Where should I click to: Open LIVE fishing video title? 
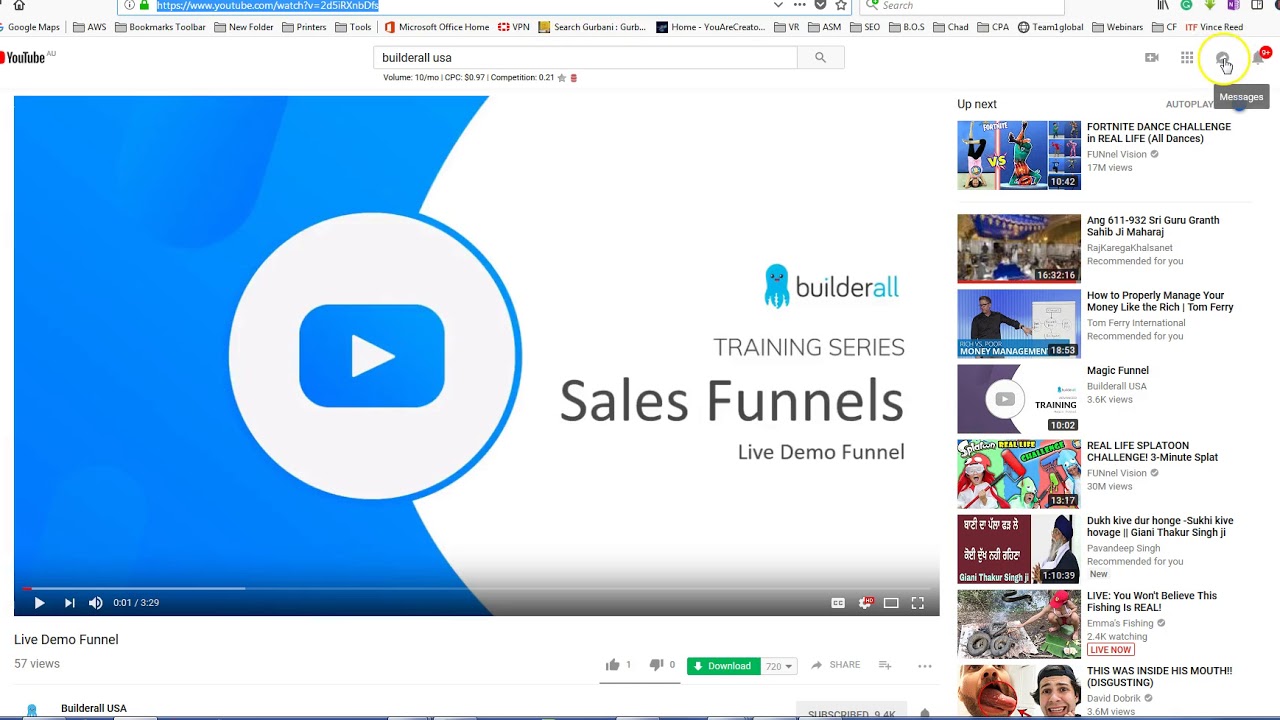tap(1152, 601)
